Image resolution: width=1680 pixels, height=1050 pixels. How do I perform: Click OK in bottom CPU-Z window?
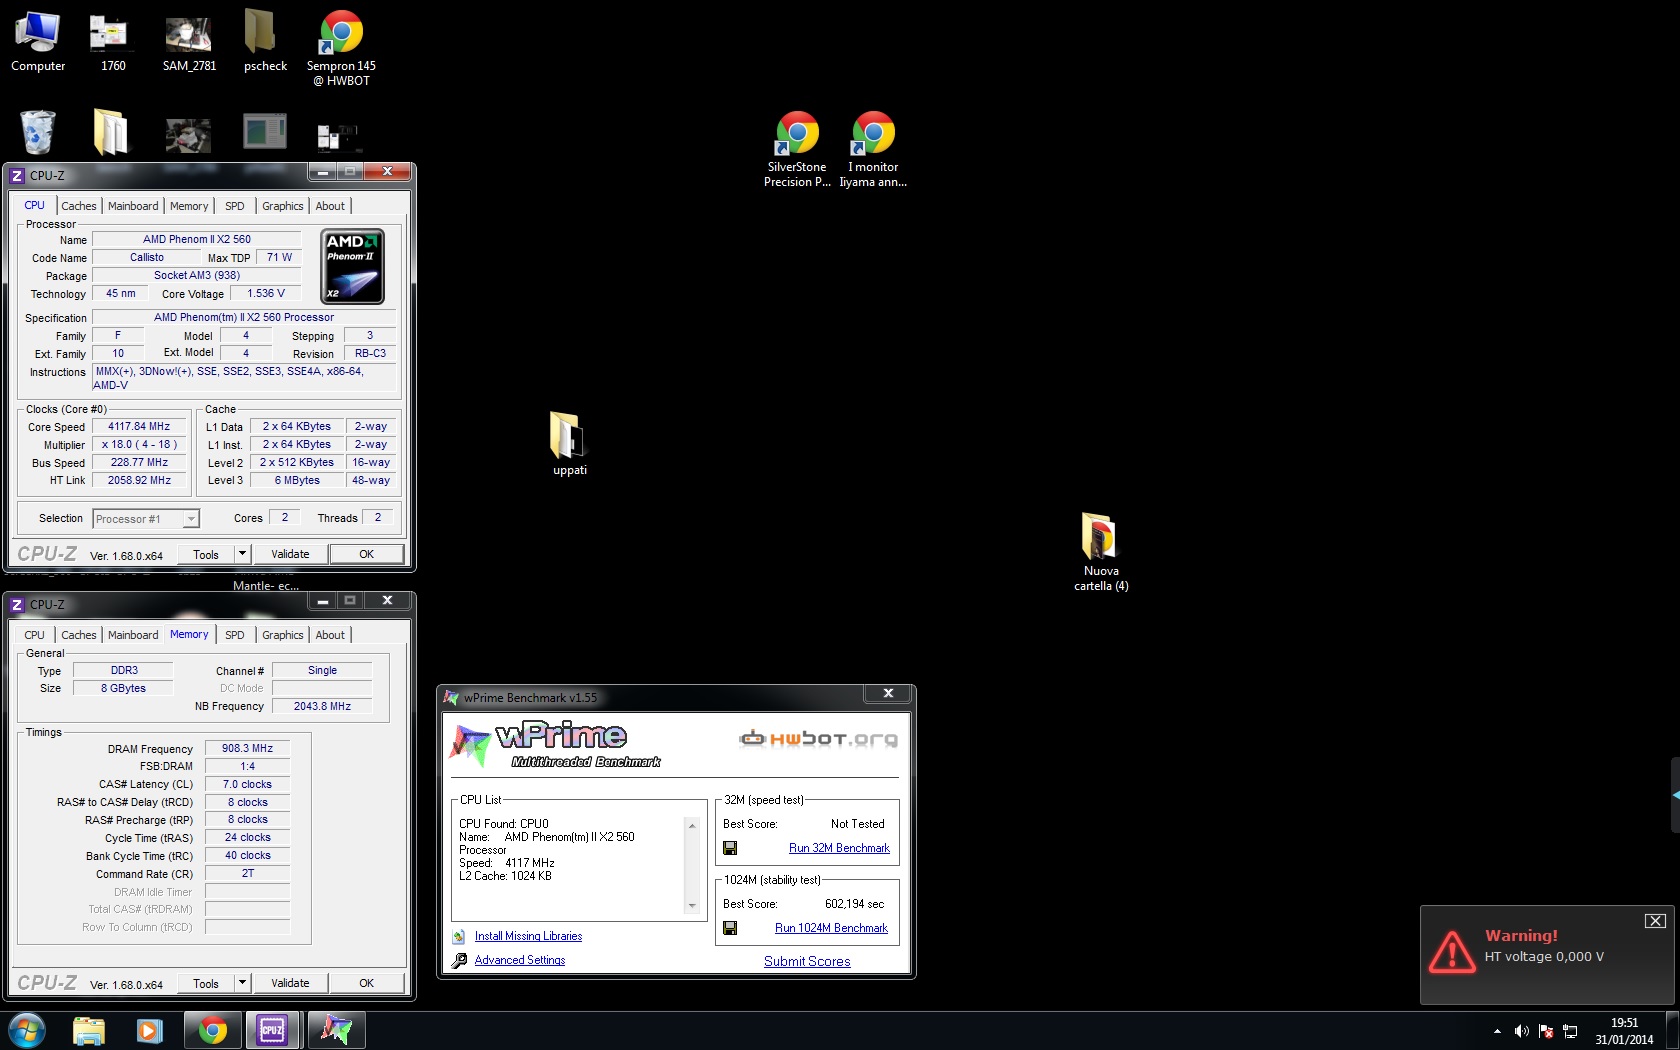tap(367, 983)
